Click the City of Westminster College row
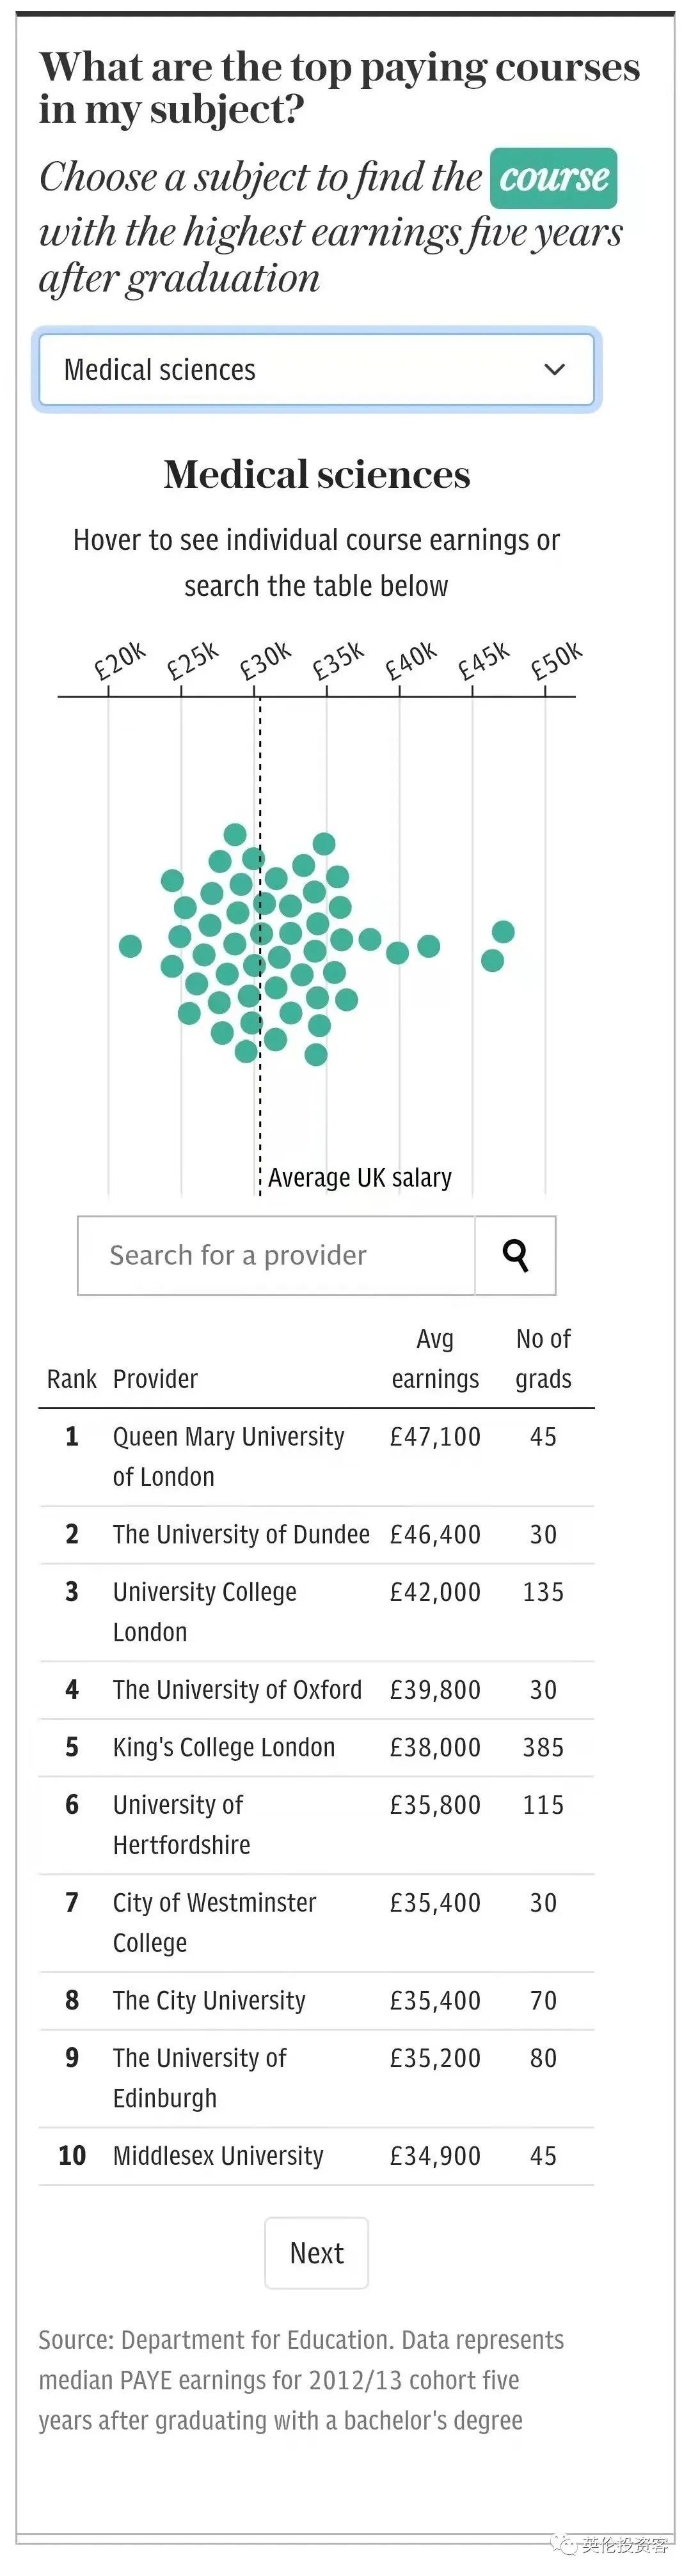 pos(316,1923)
